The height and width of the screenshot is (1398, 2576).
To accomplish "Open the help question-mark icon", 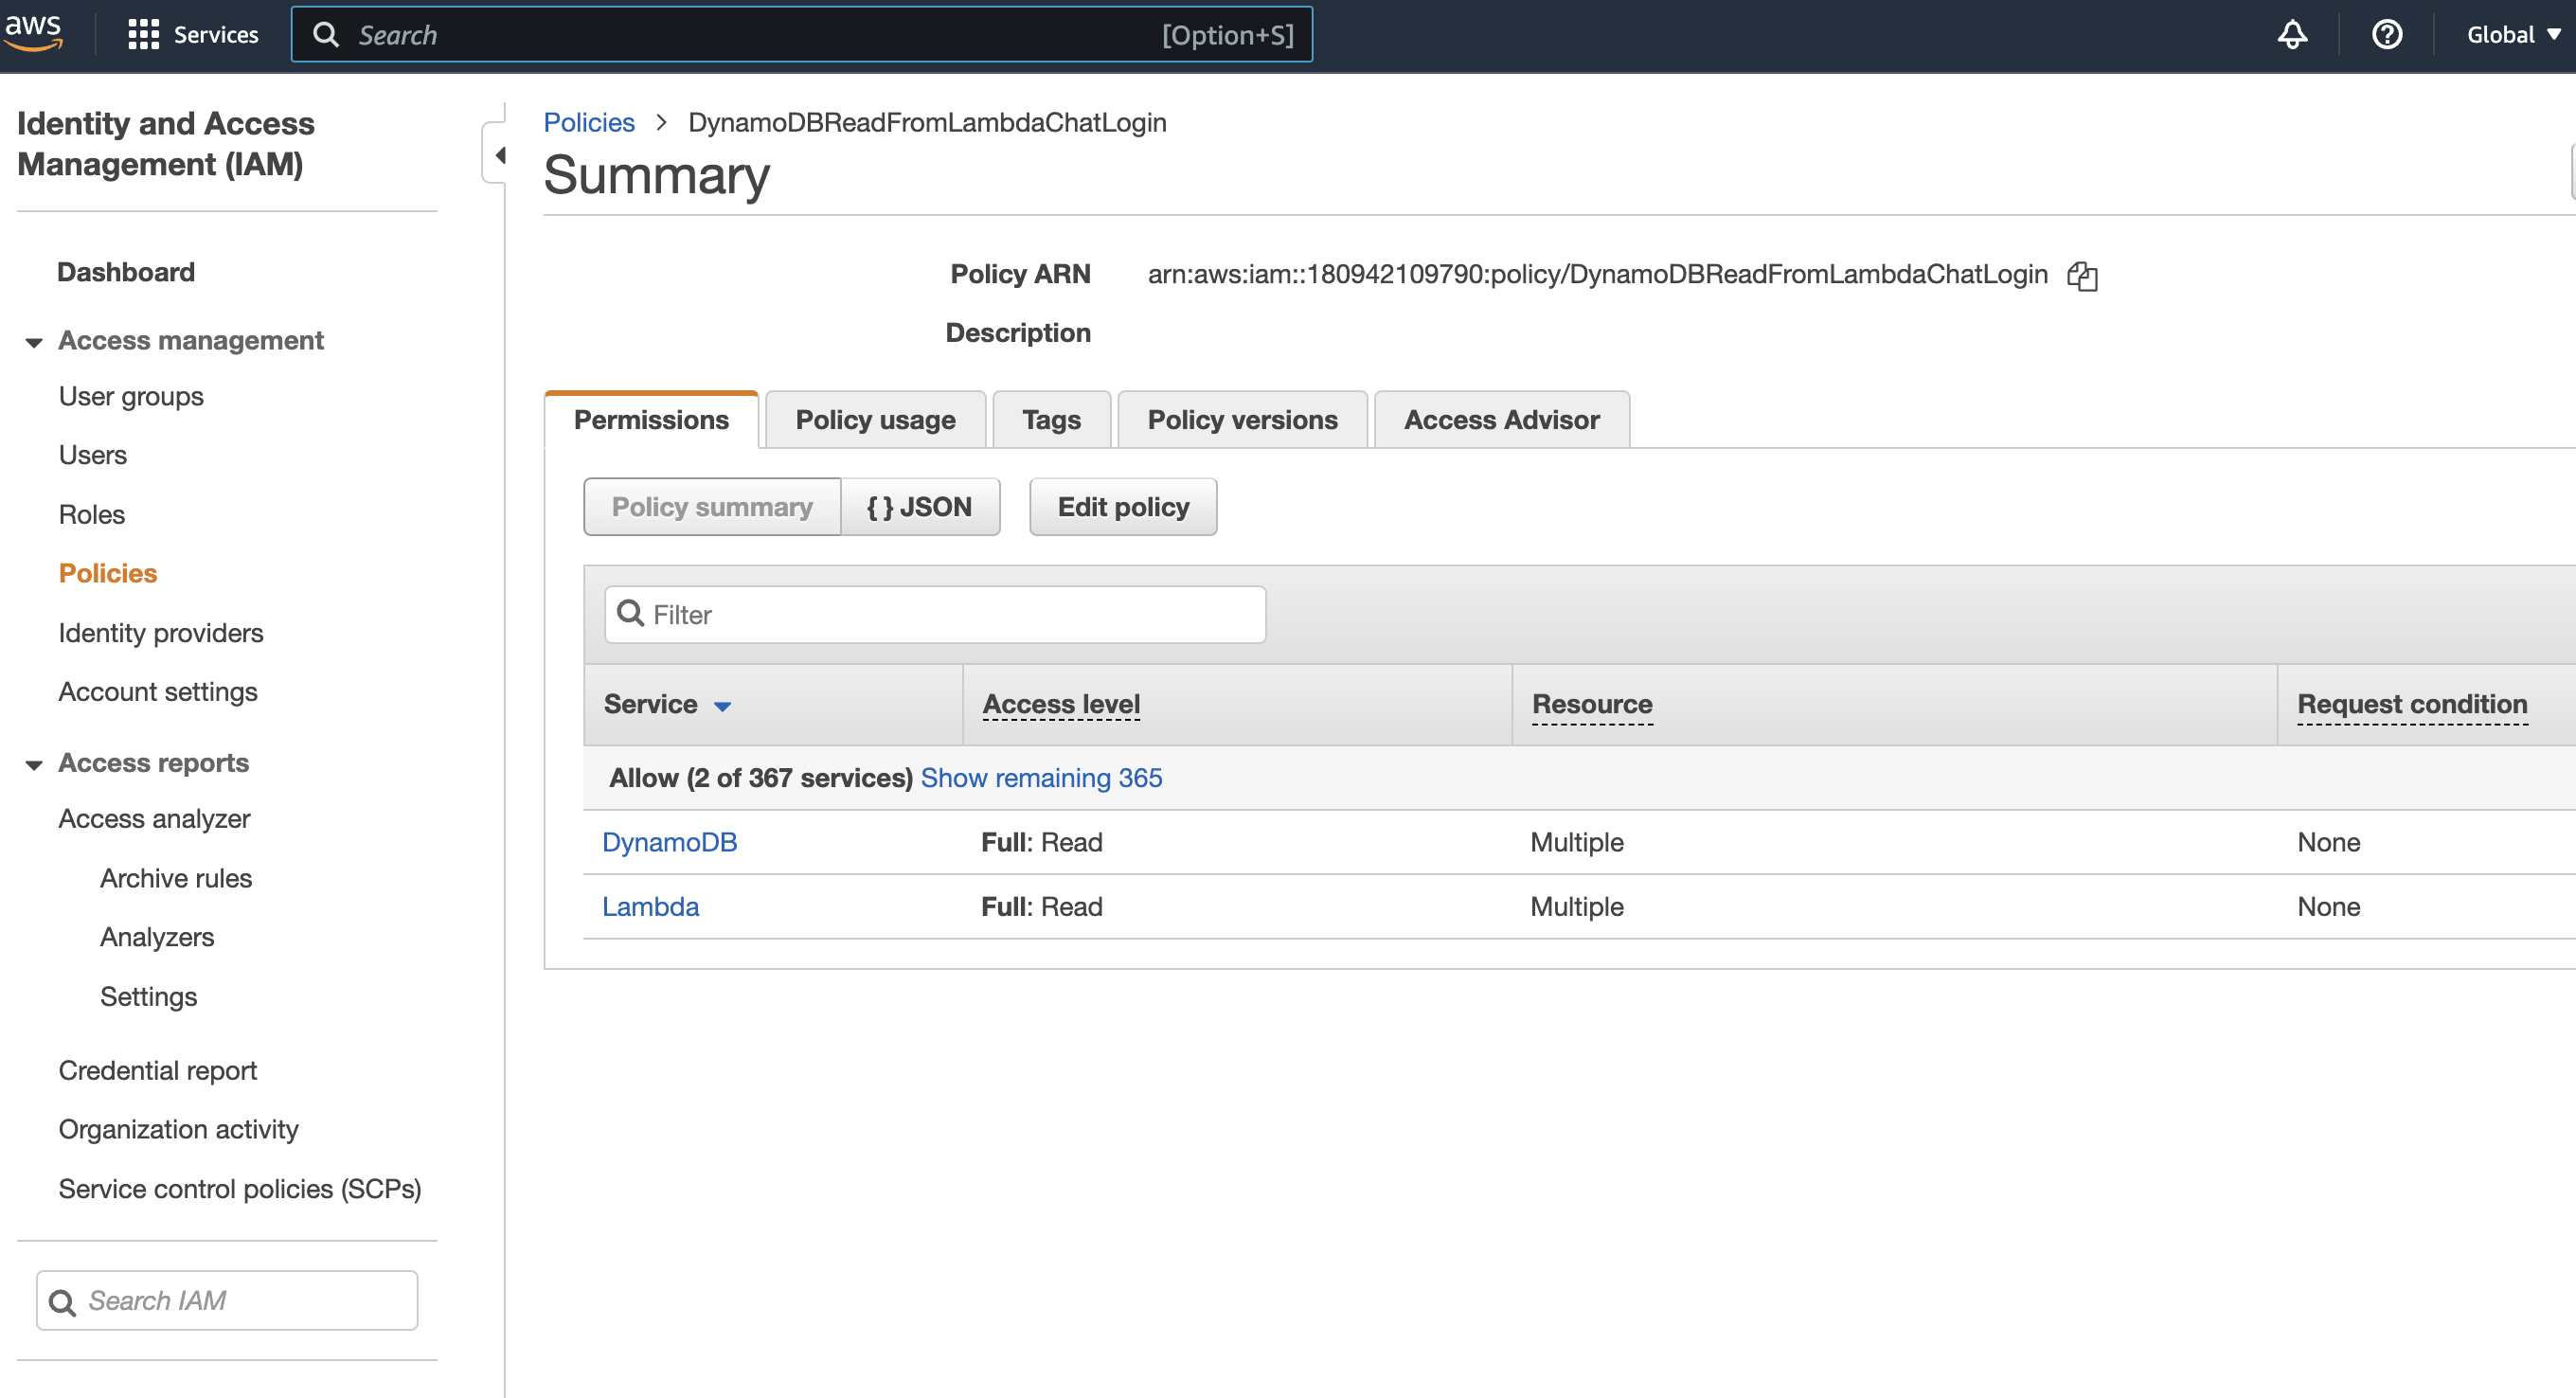I will (x=2387, y=35).
